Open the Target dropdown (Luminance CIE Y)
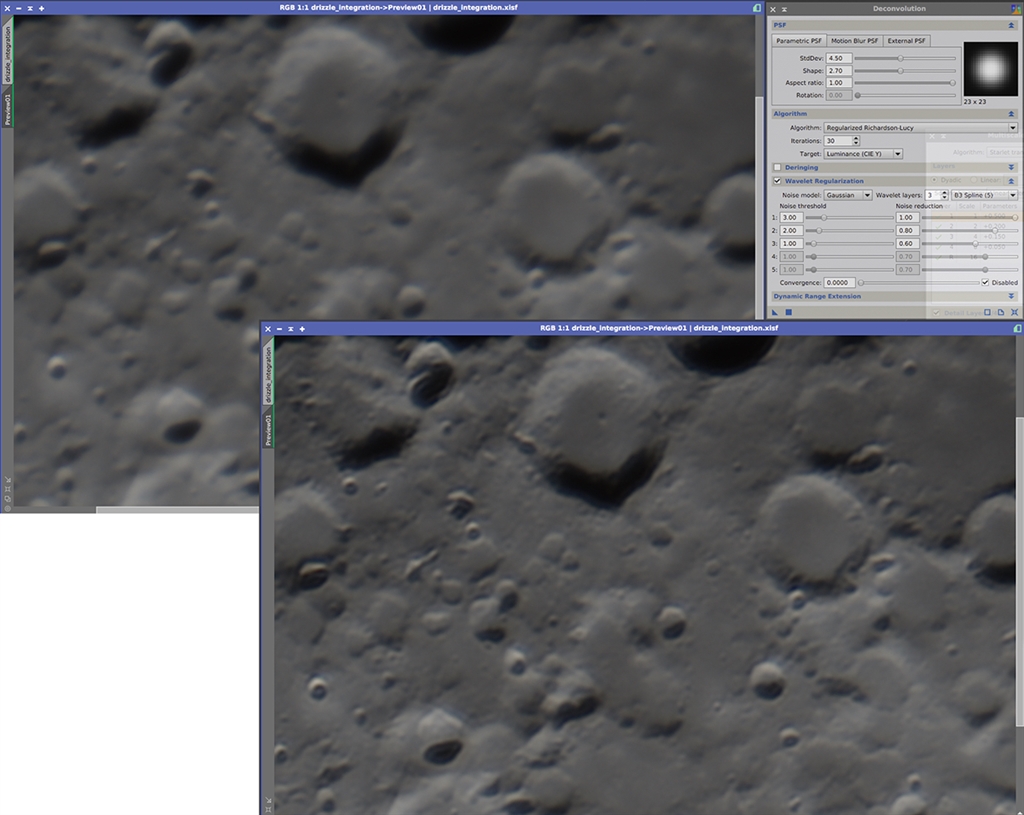This screenshot has height=815, width=1024. (863, 153)
